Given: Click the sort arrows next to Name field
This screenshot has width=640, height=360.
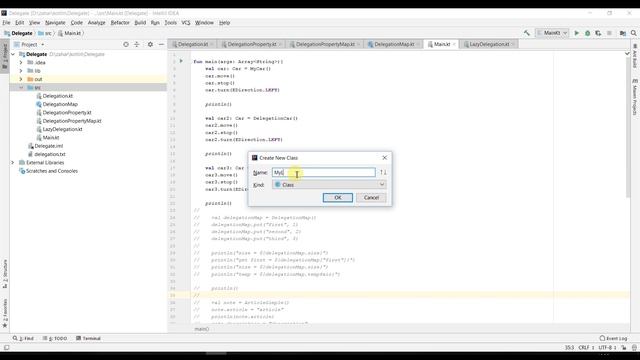Looking at the screenshot, I should [383, 172].
